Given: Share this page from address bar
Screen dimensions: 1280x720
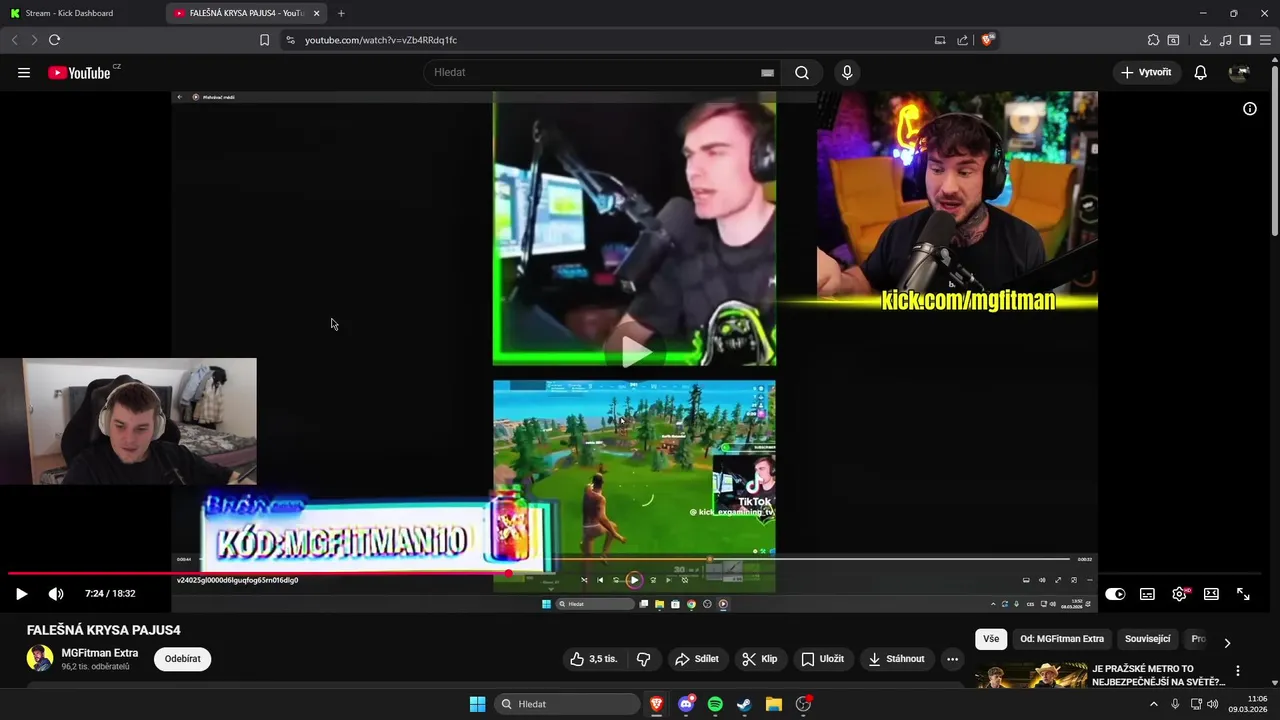Looking at the screenshot, I should click(x=962, y=40).
